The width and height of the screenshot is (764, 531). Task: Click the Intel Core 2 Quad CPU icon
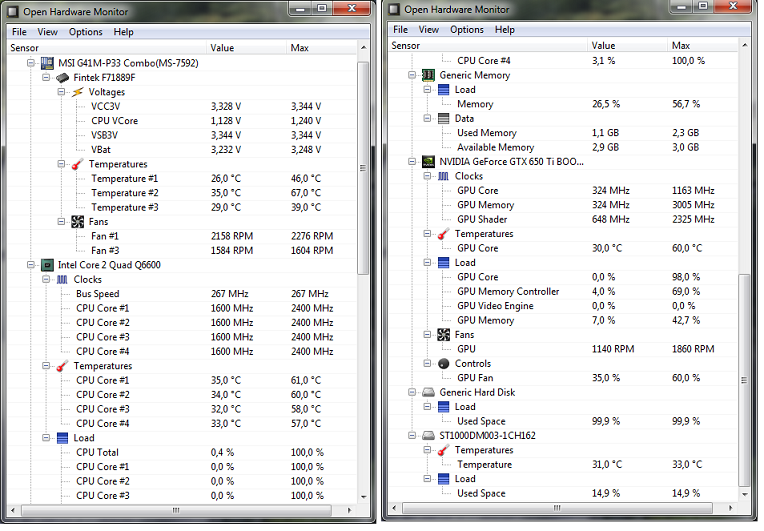point(47,265)
